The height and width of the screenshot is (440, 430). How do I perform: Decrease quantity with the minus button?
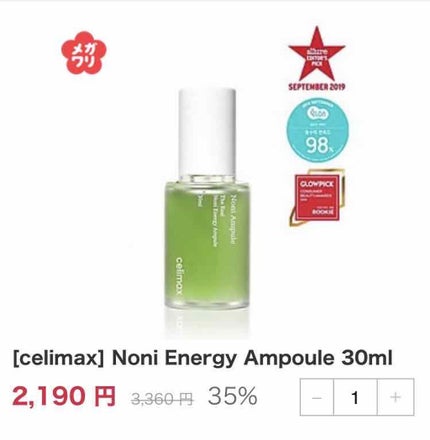click(x=317, y=397)
